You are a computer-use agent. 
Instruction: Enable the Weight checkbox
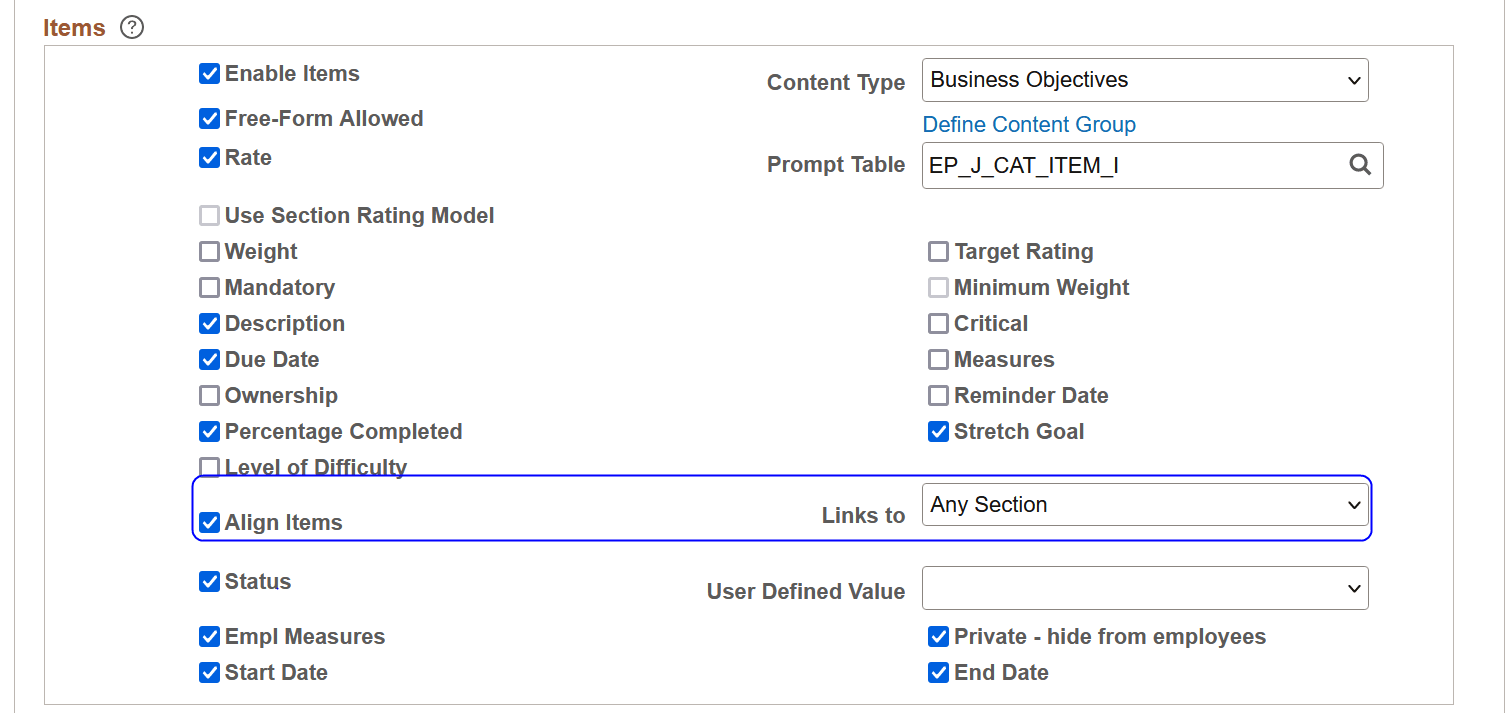(x=209, y=251)
